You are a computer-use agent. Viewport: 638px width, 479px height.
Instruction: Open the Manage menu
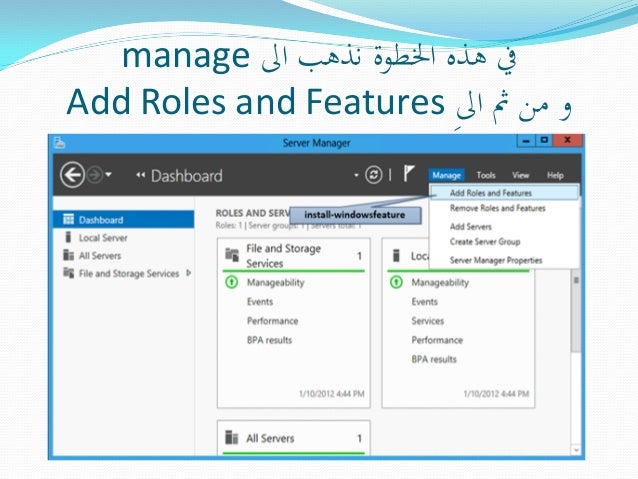[x=446, y=175]
